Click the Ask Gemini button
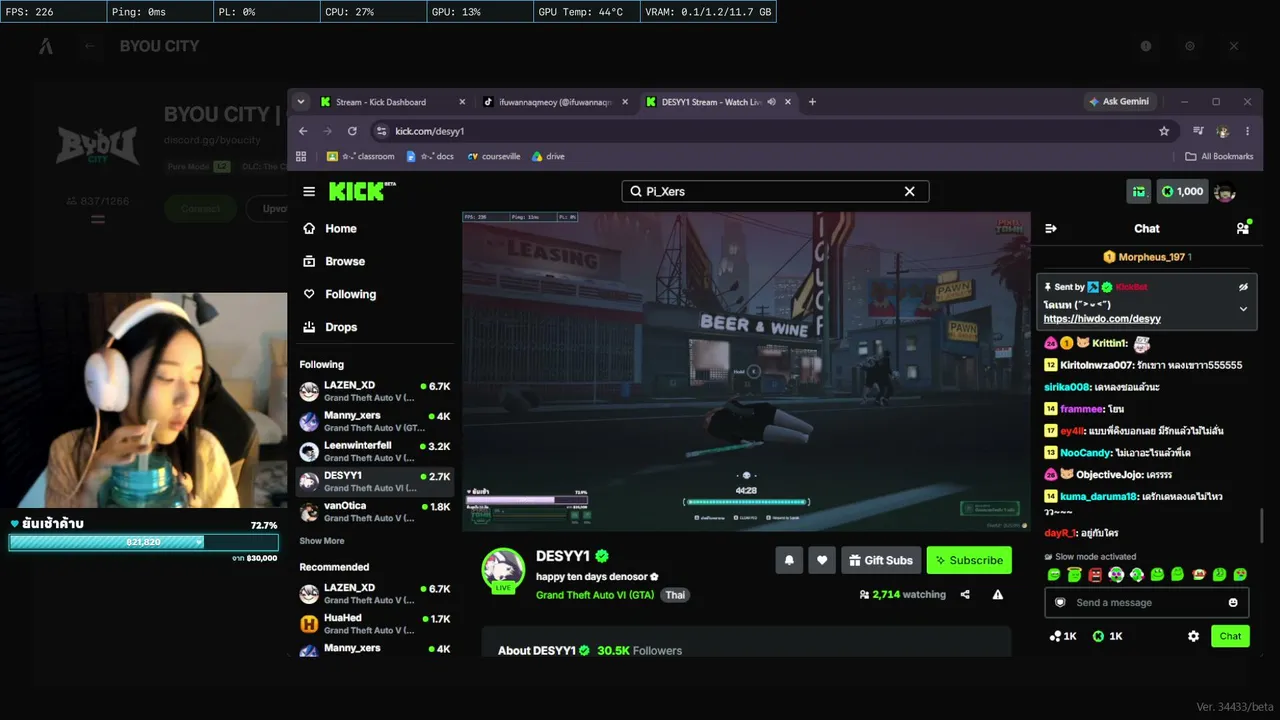Screen dimensions: 1280x720 click(1120, 102)
